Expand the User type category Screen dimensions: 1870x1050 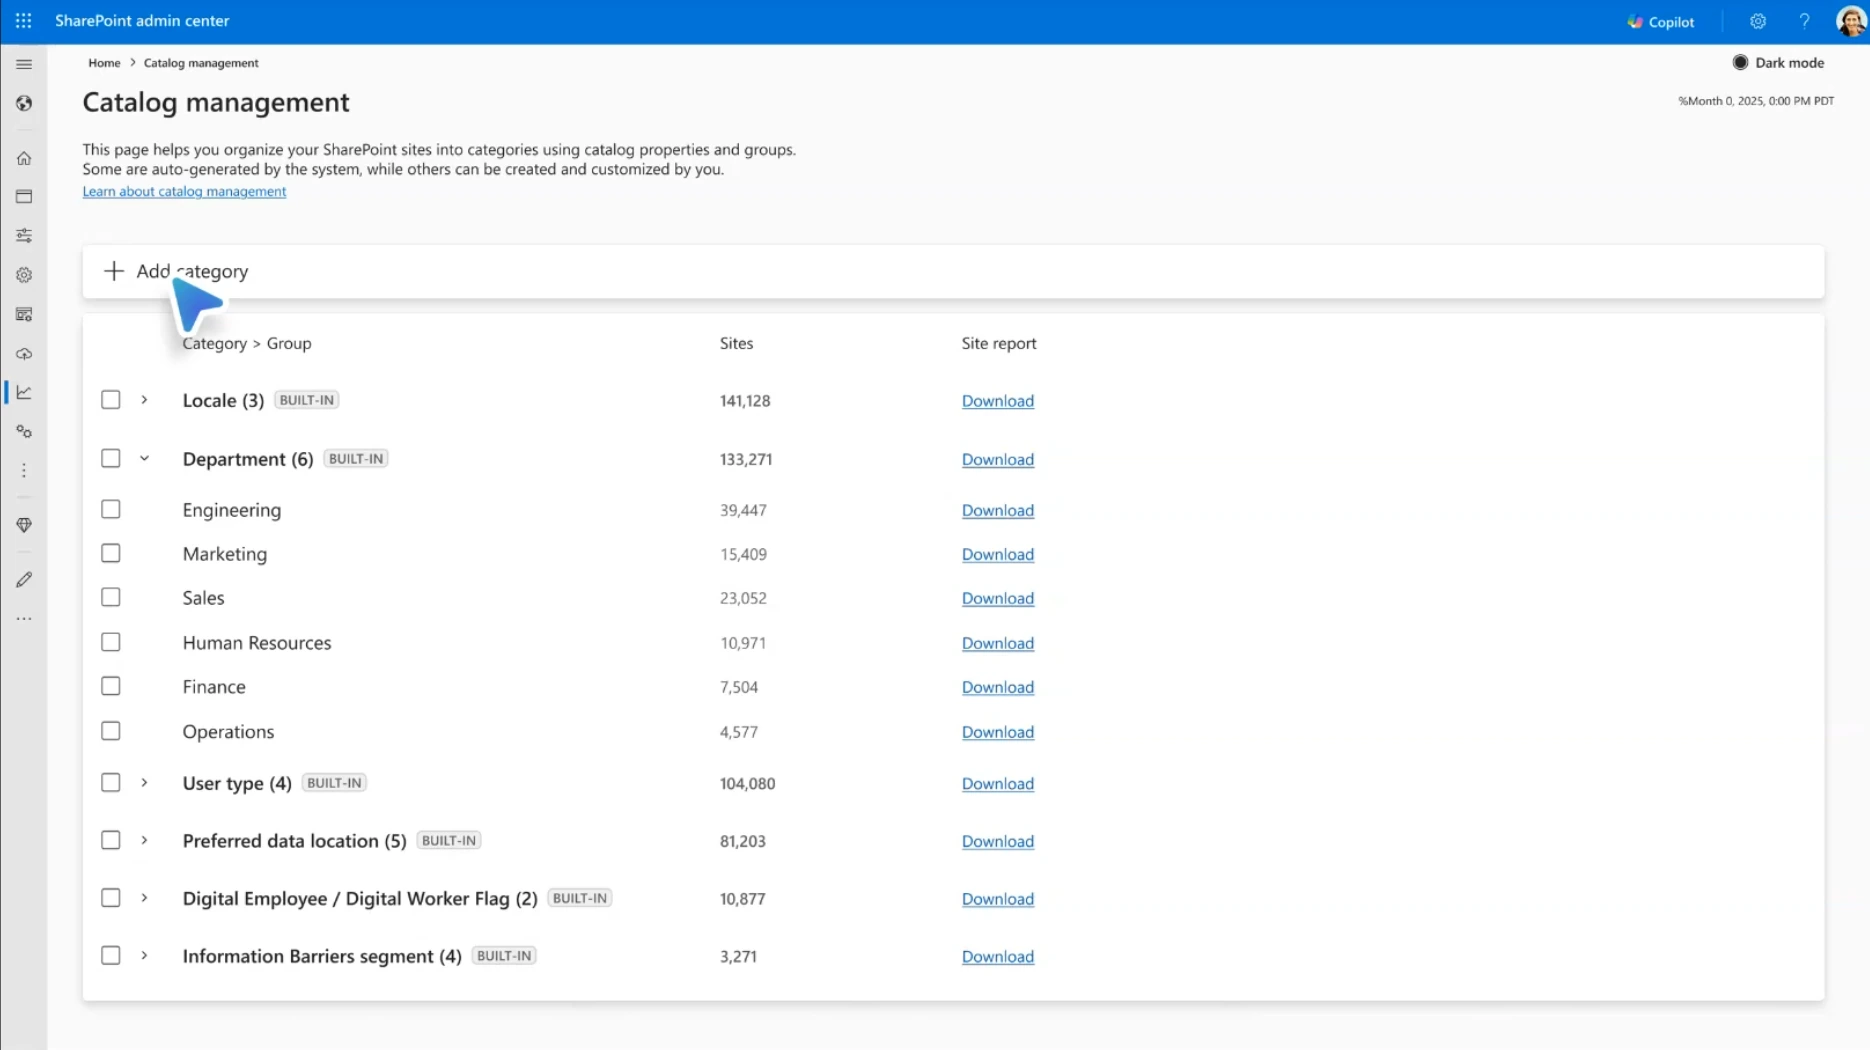[x=144, y=783]
